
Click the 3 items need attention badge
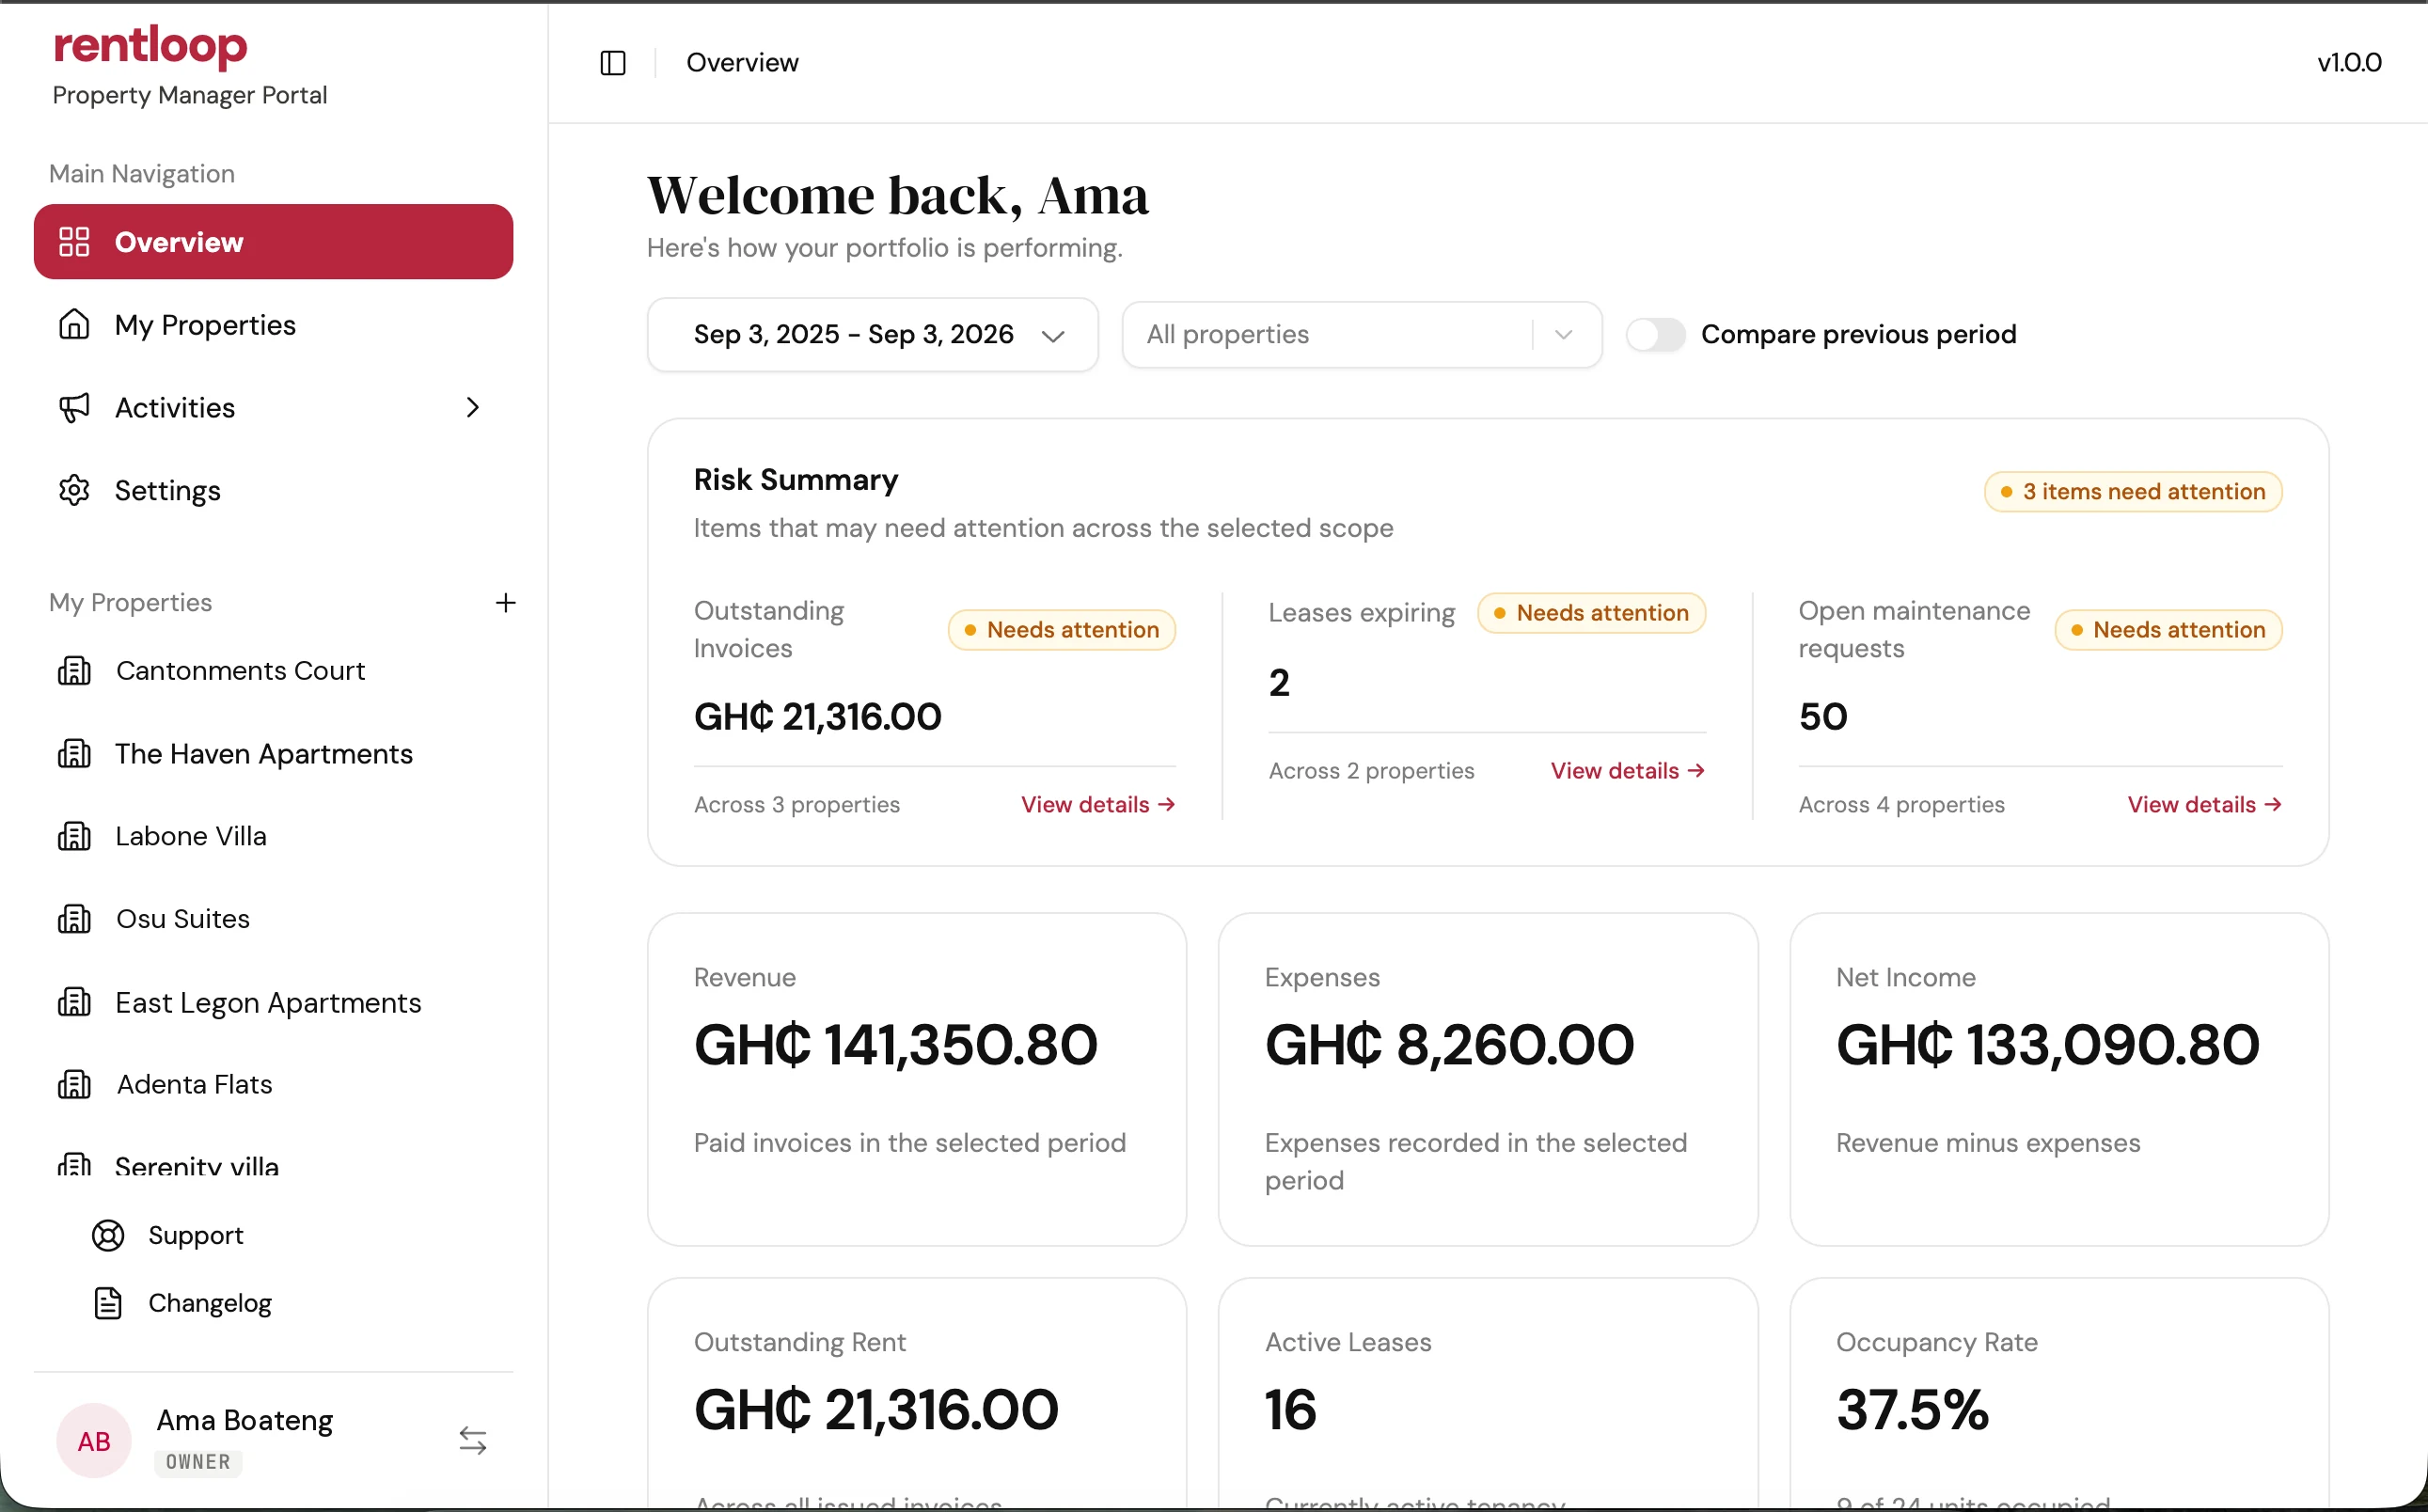point(2133,491)
